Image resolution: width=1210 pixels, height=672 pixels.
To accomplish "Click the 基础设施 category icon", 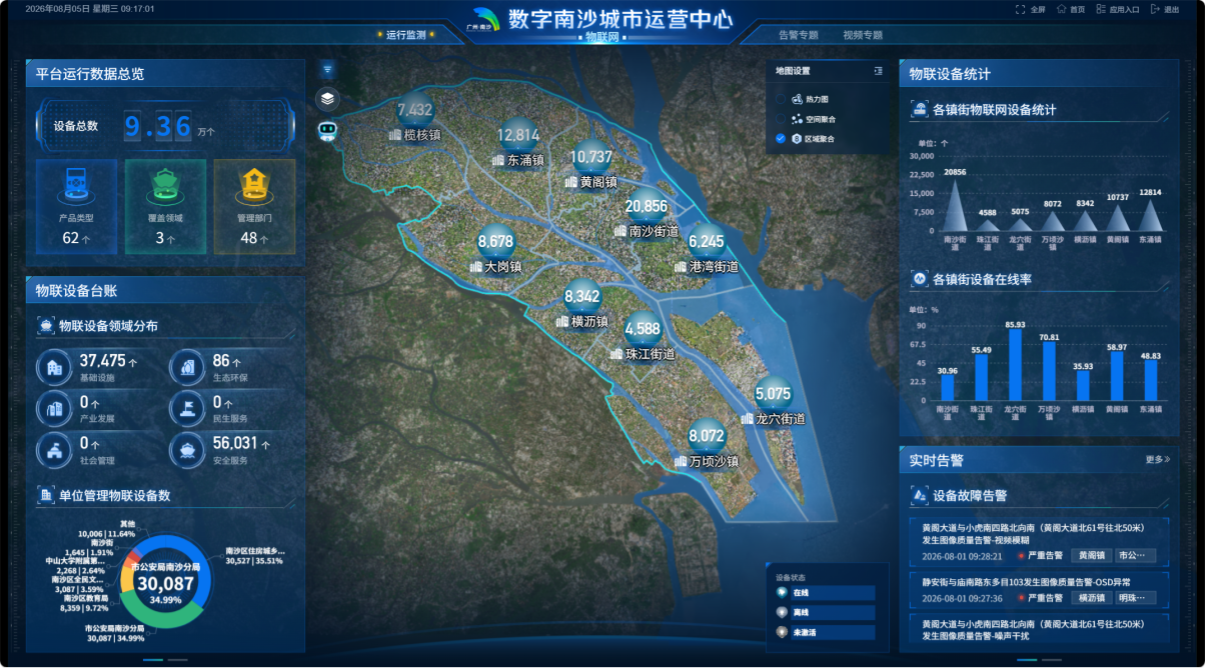I will click(54, 368).
